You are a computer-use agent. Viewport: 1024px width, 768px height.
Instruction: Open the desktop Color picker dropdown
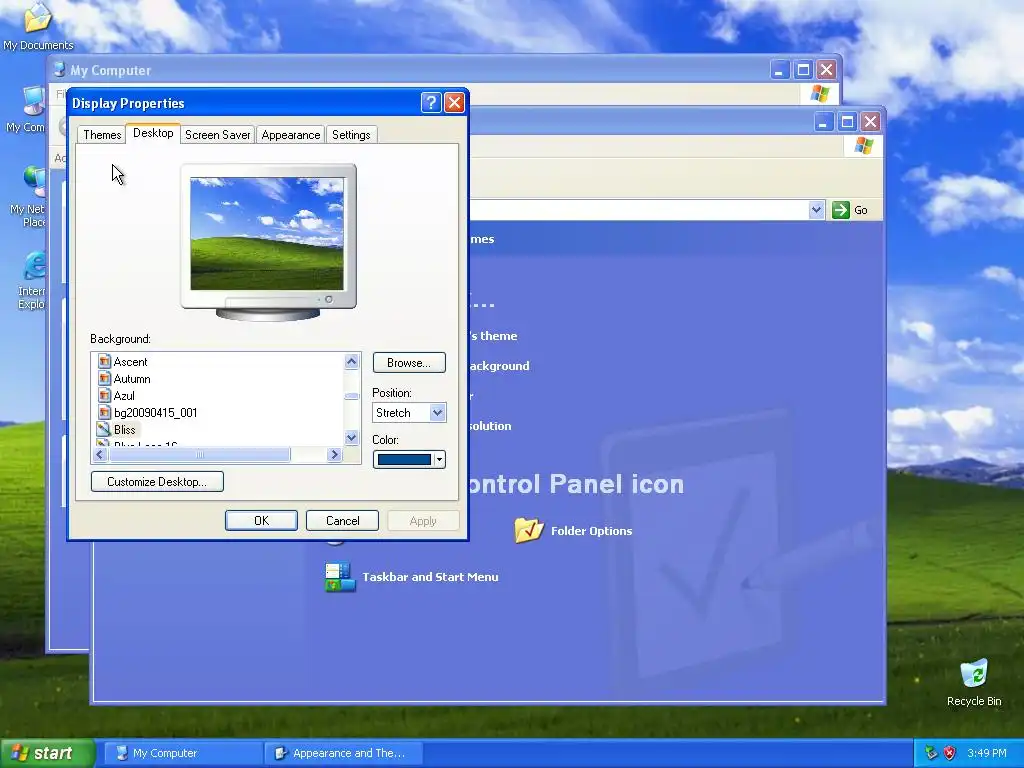coord(409,460)
